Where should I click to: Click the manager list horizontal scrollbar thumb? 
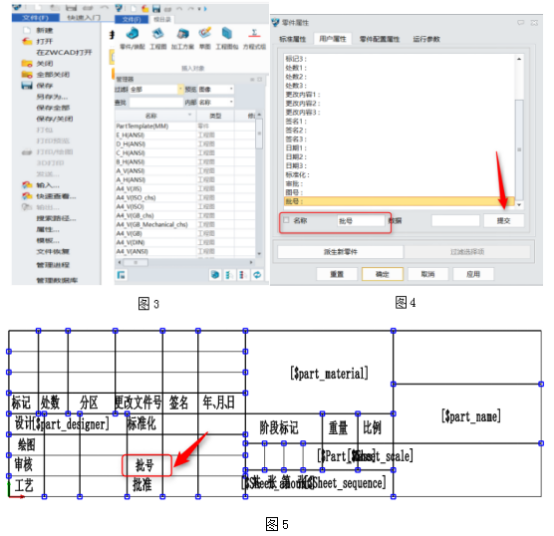click(135, 263)
